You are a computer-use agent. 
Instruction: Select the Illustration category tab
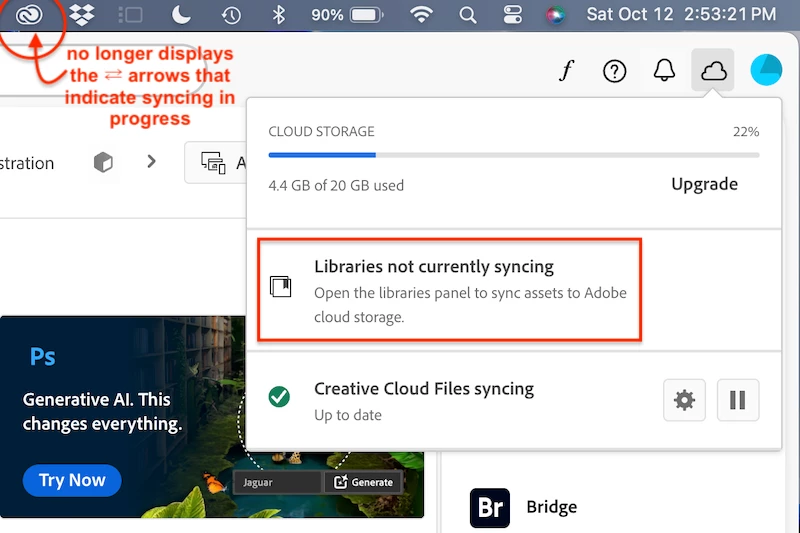coord(27,163)
